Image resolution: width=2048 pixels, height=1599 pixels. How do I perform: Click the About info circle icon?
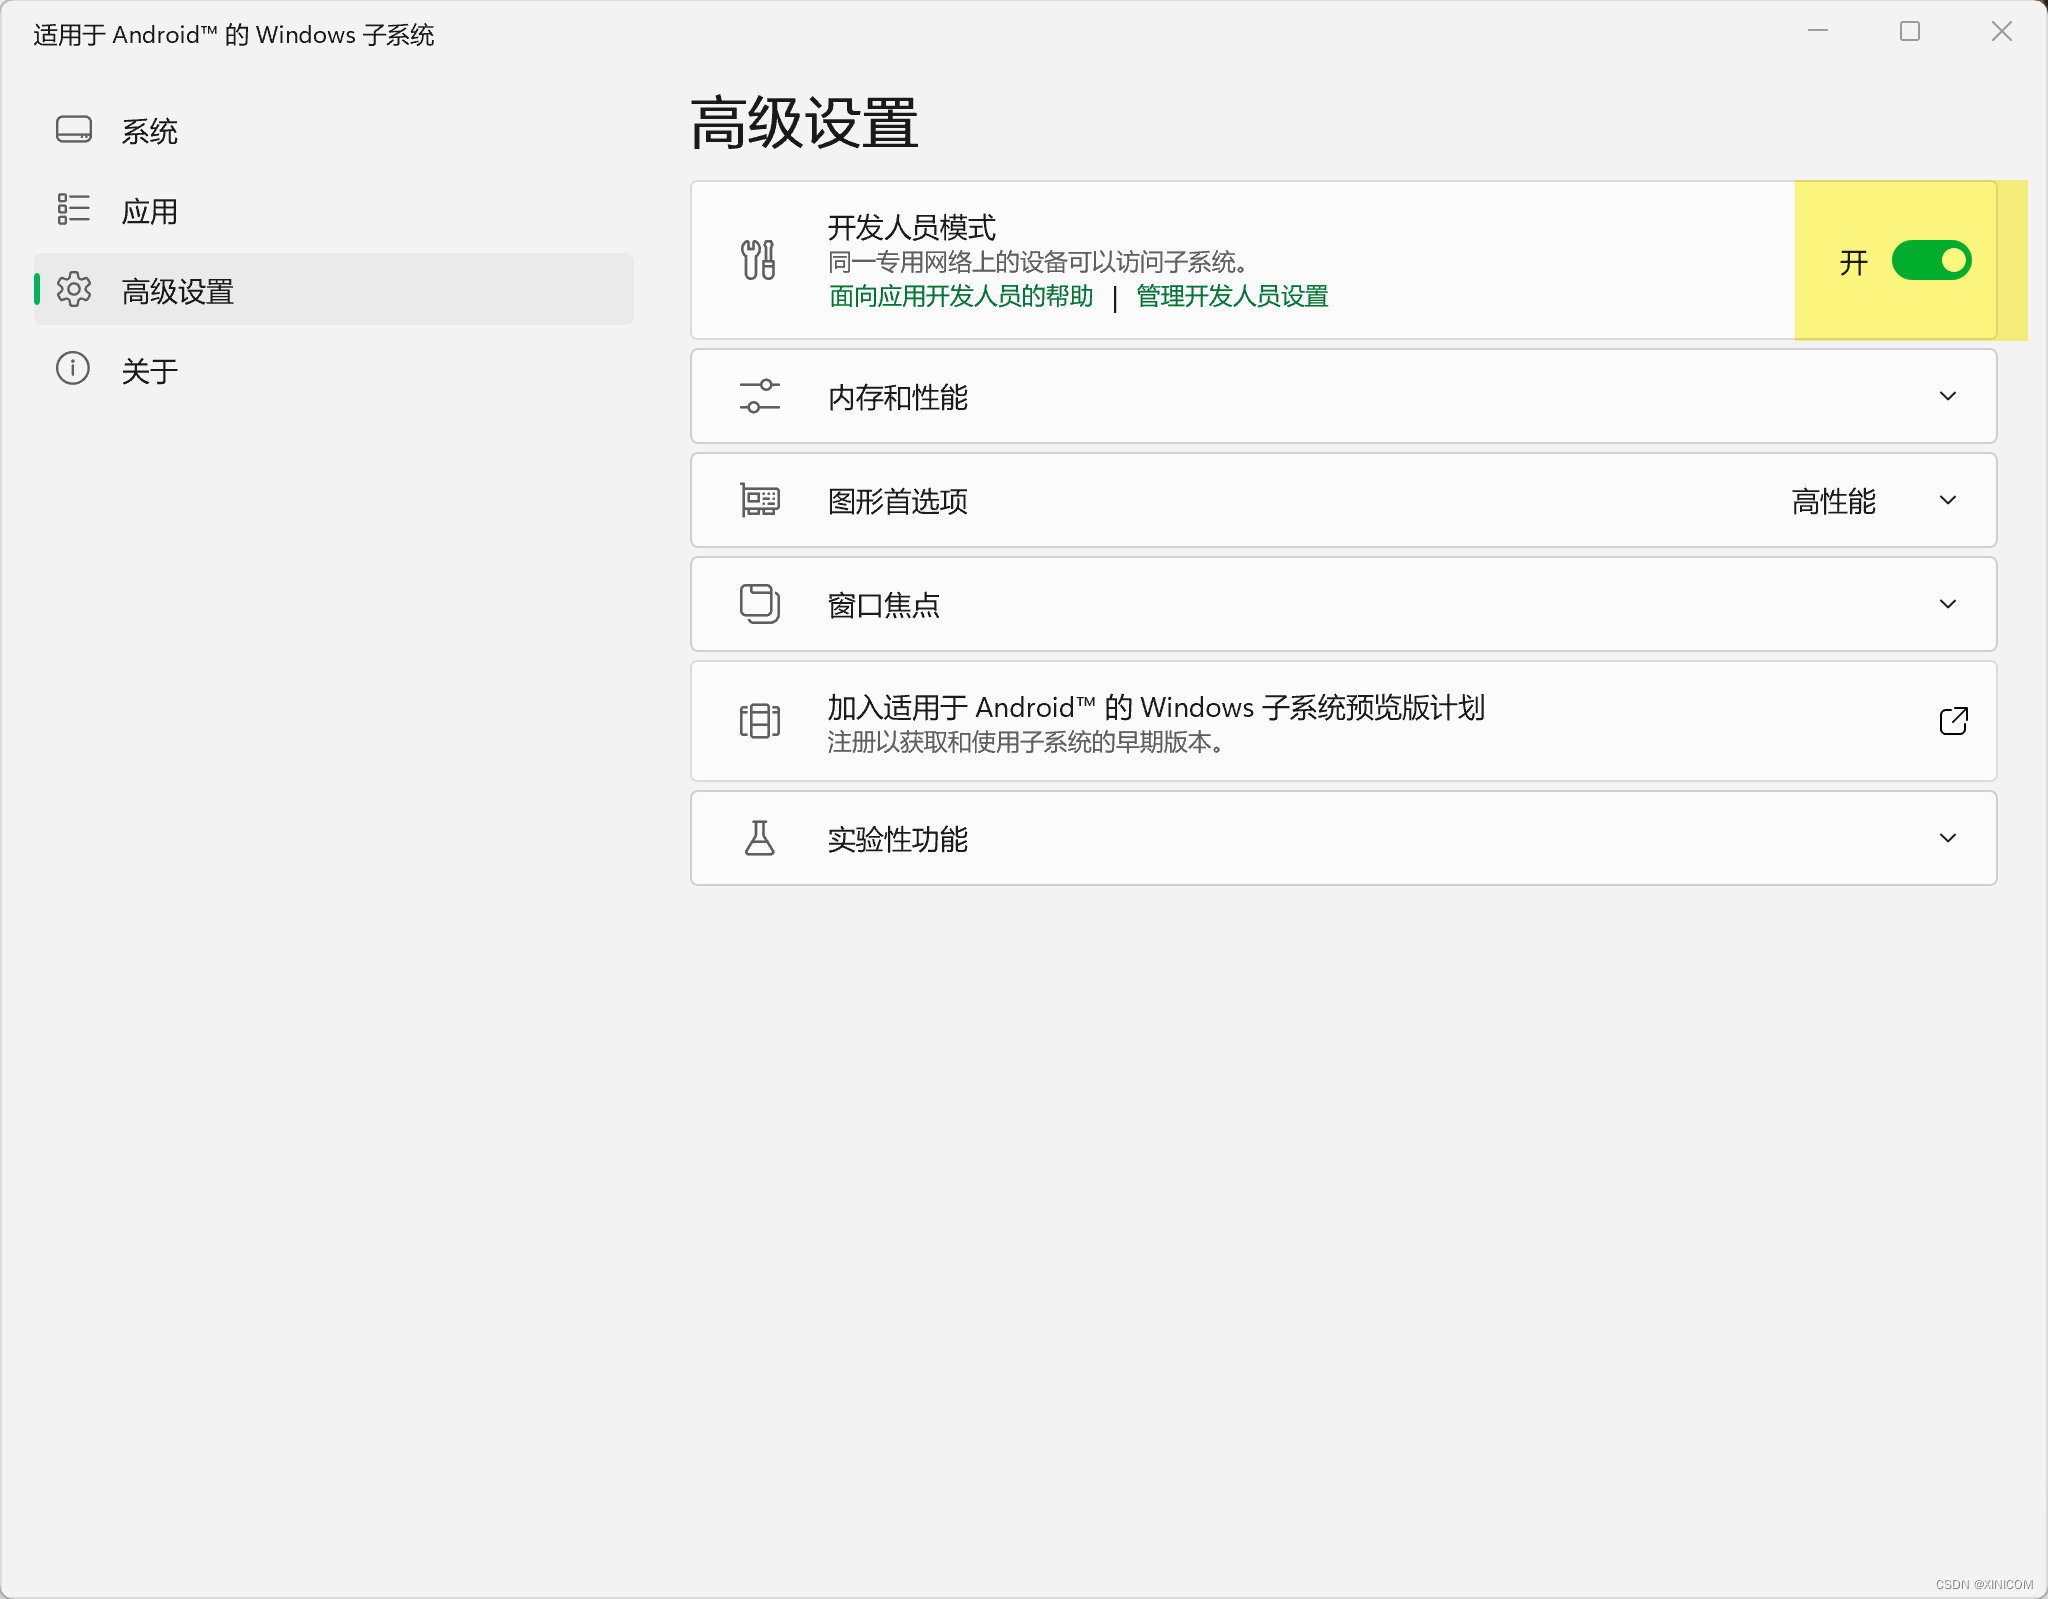pos(73,369)
